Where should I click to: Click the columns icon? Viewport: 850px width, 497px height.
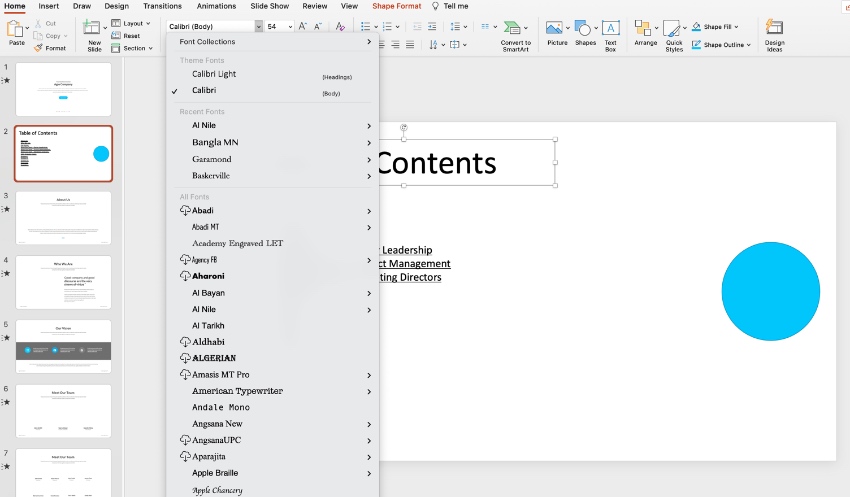pos(485,26)
